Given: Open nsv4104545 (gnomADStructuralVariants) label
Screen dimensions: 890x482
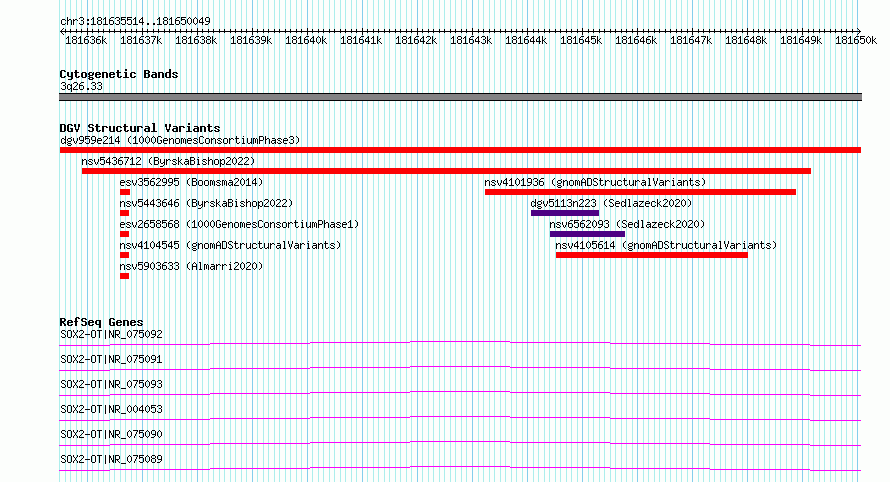Looking at the screenshot, I should [230, 245].
